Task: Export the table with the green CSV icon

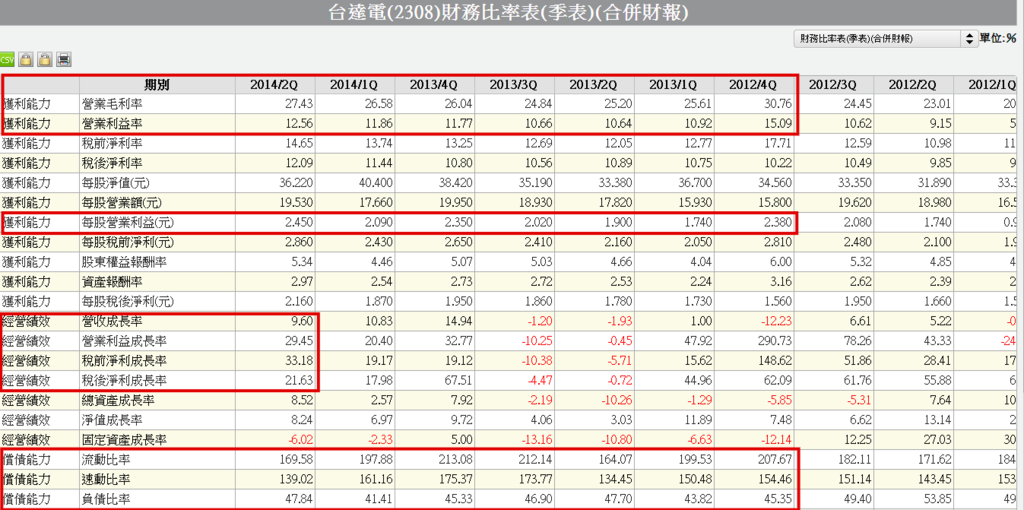Action: 7,60
